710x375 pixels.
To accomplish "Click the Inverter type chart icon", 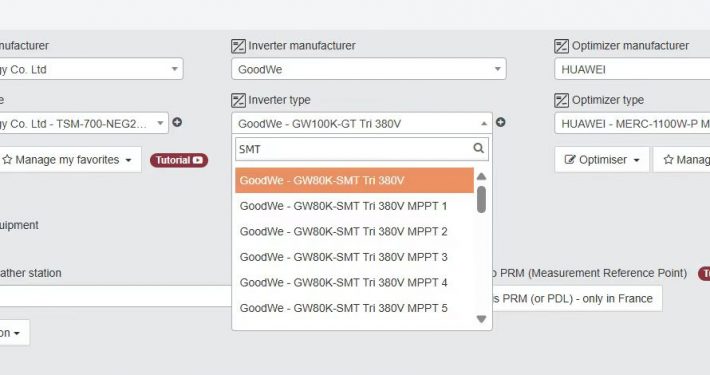I will tap(238, 100).
